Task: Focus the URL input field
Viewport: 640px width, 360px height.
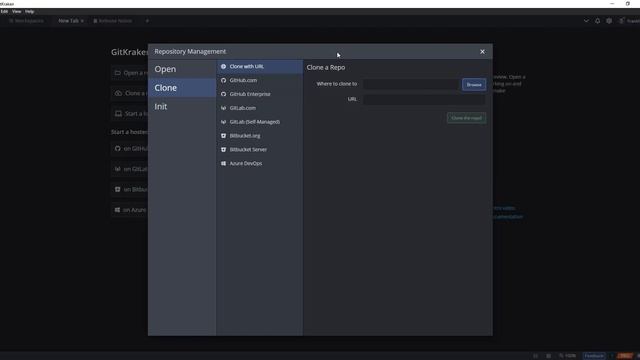Action: [x=424, y=99]
